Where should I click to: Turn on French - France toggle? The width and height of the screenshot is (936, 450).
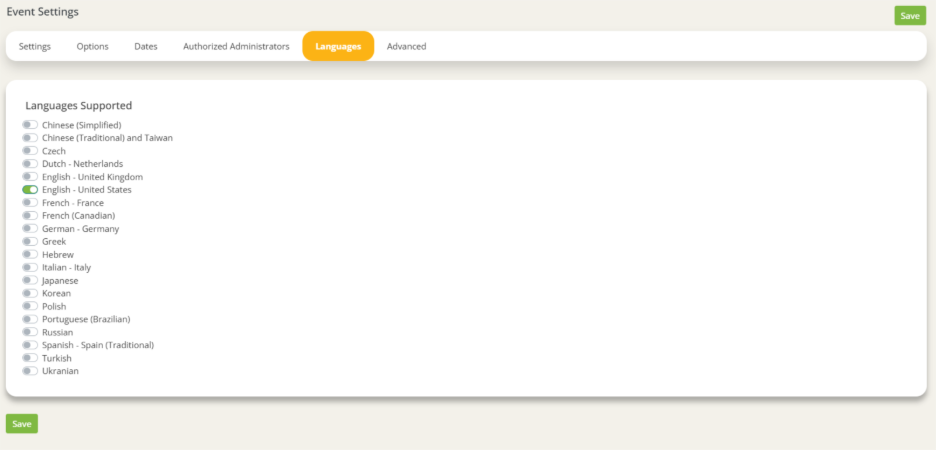pyautogui.click(x=30, y=203)
